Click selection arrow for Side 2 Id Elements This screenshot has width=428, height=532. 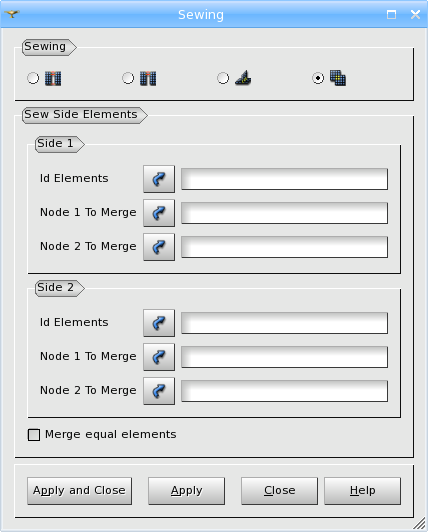point(159,323)
